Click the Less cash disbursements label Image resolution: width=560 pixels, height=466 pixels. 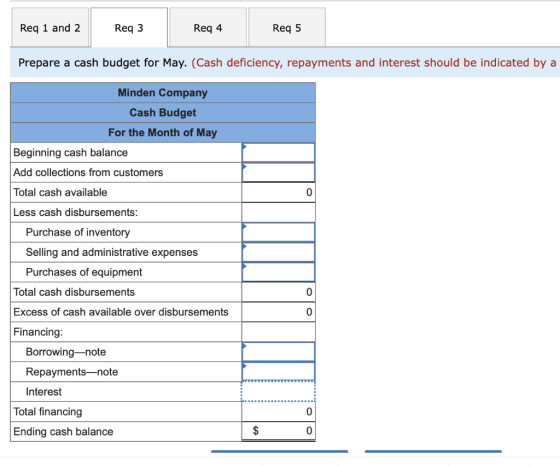pyautogui.click(x=75, y=212)
